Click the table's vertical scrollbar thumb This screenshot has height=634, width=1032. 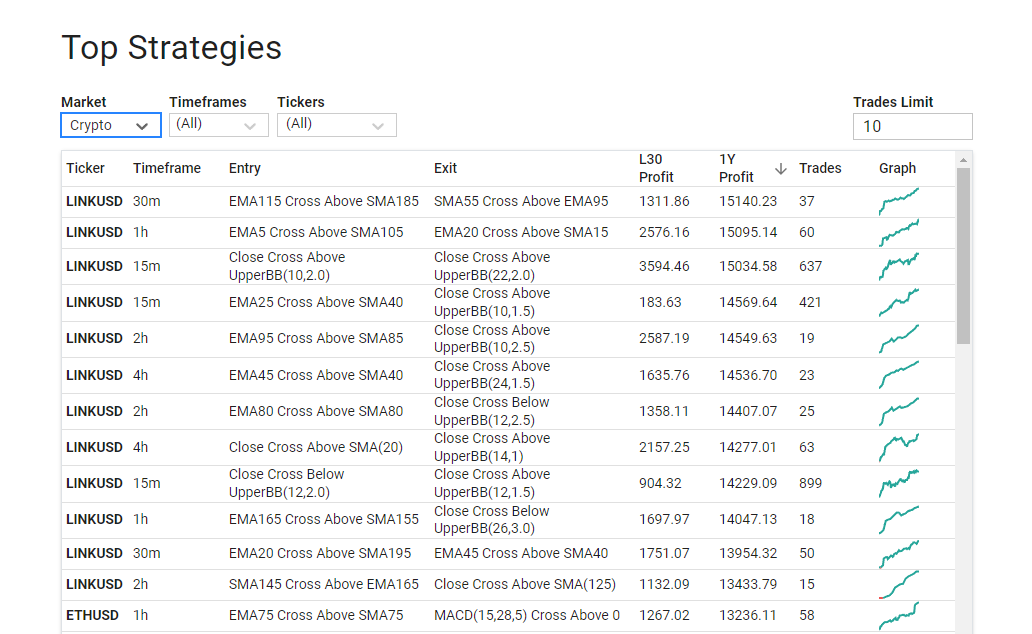pyautogui.click(x=963, y=255)
